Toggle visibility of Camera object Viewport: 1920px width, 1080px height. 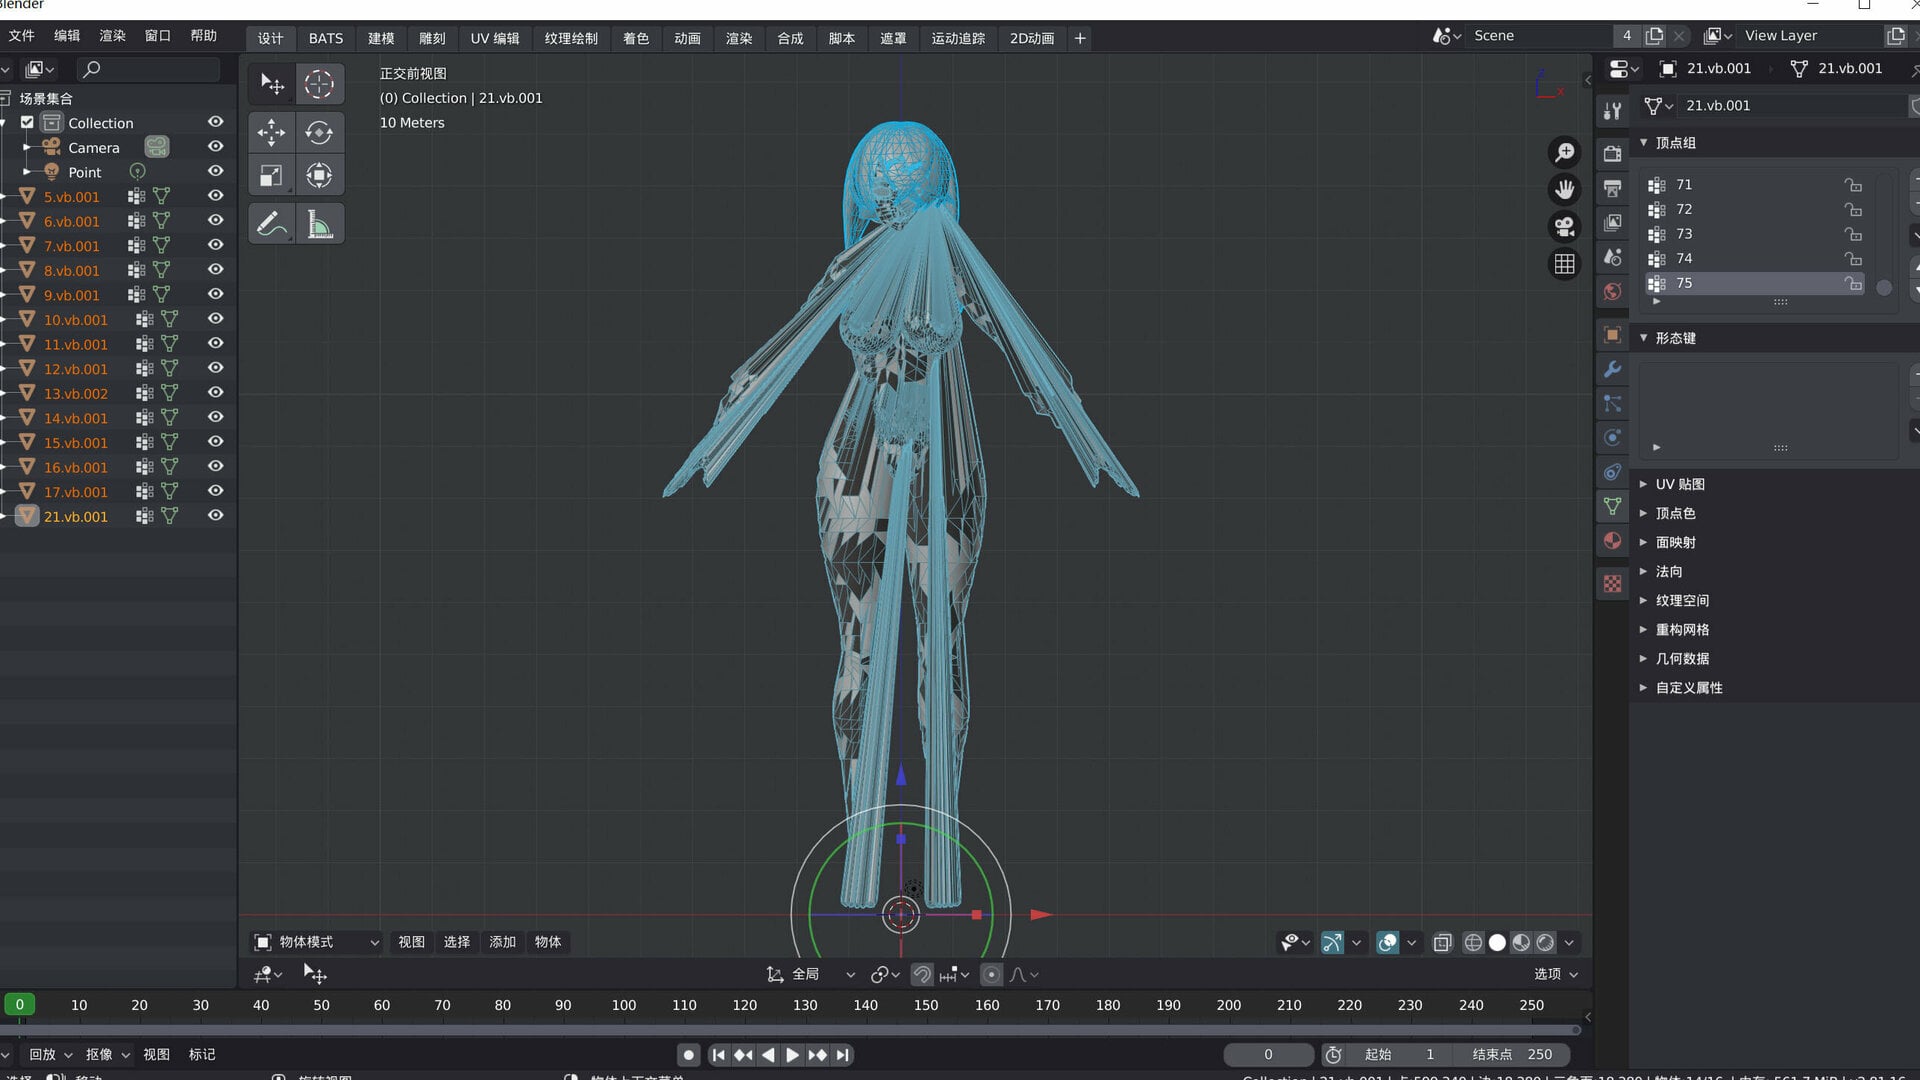point(215,146)
